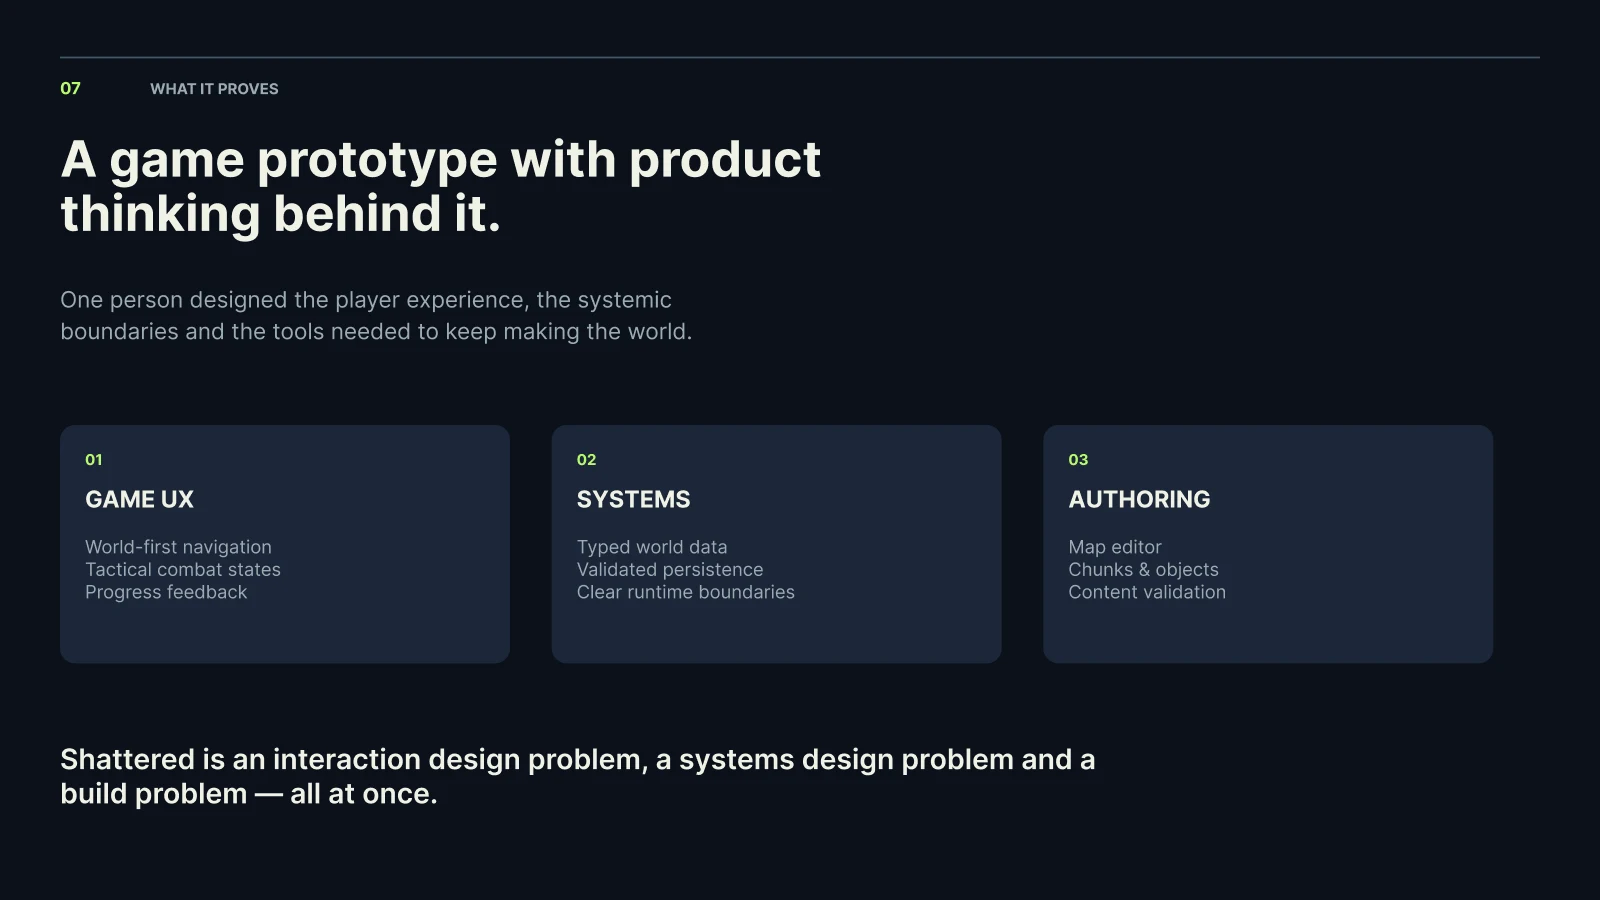The width and height of the screenshot is (1600, 900).
Task: Select the Map editor line
Action: (x=1115, y=547)
